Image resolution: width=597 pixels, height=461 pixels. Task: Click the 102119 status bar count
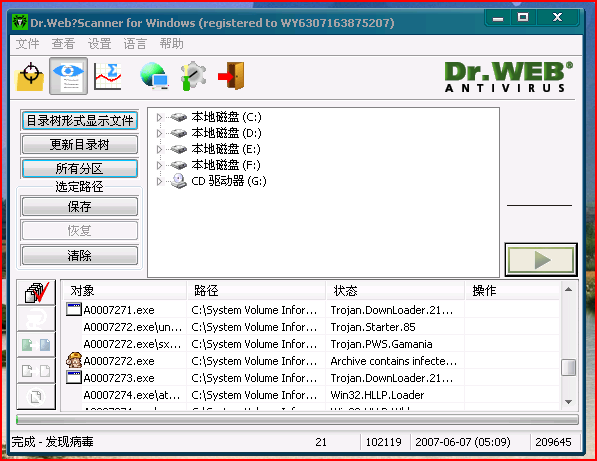click(x=383, y=442)
